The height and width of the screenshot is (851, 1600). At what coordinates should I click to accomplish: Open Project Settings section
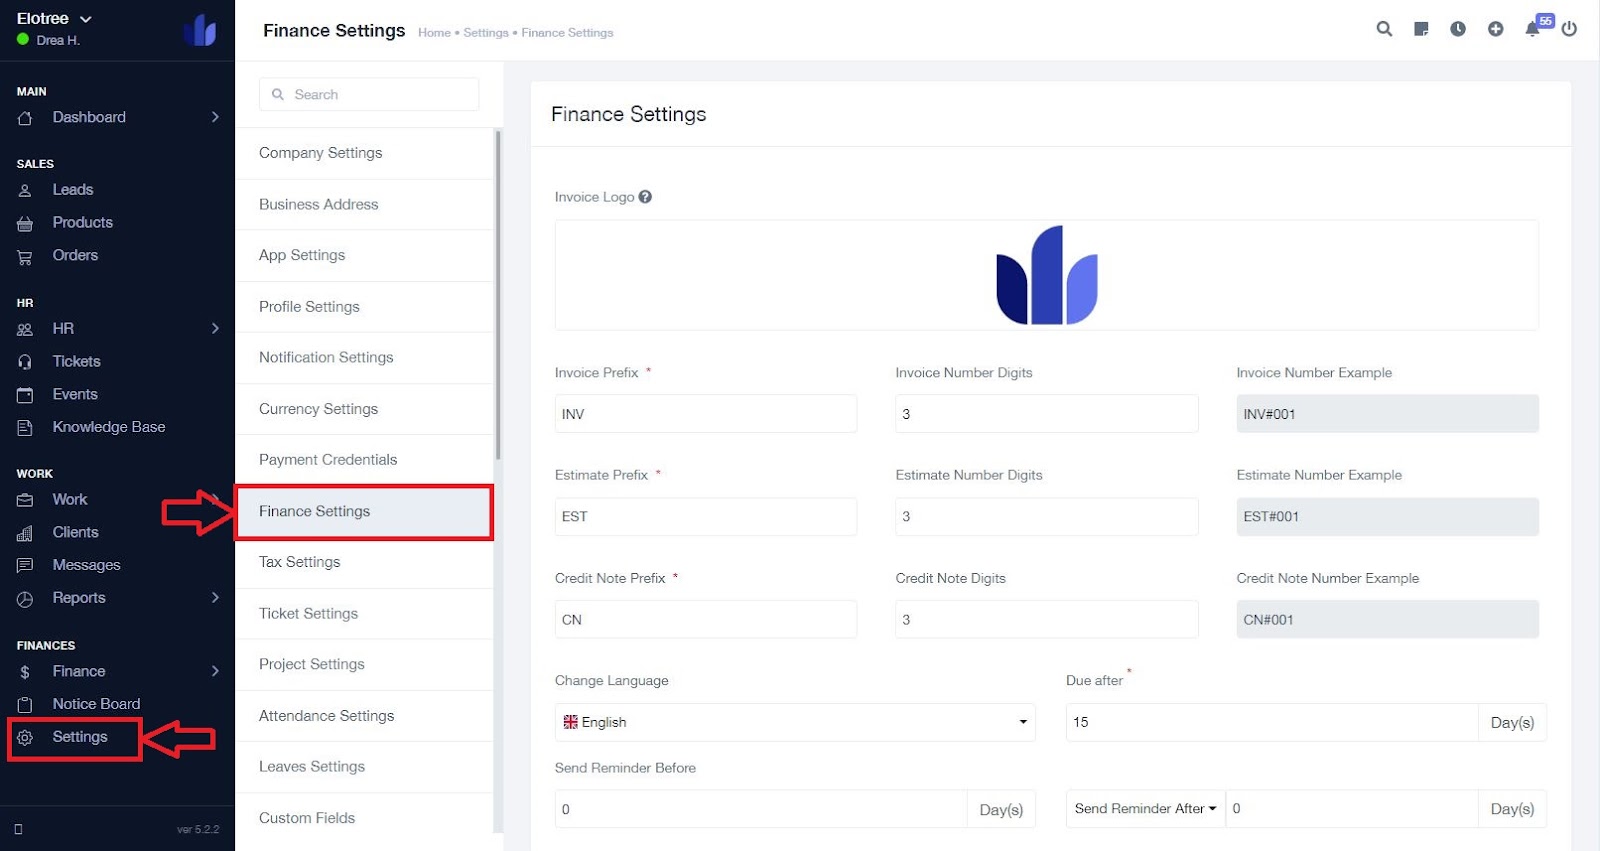click(365, 664)
